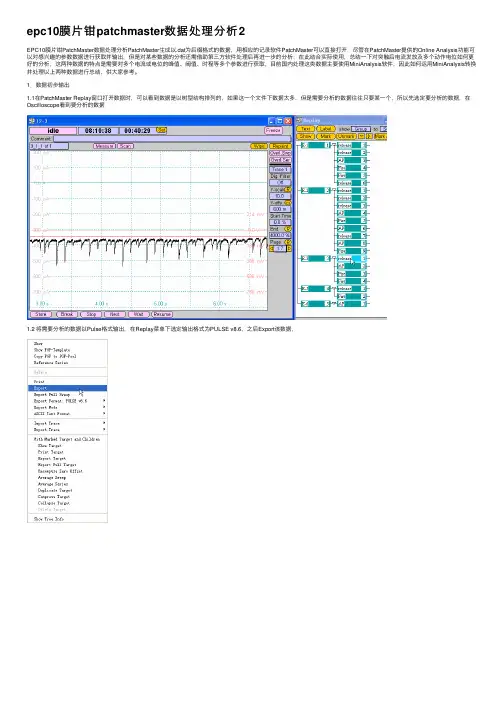Click Show button in Replay window

point(306,136)
